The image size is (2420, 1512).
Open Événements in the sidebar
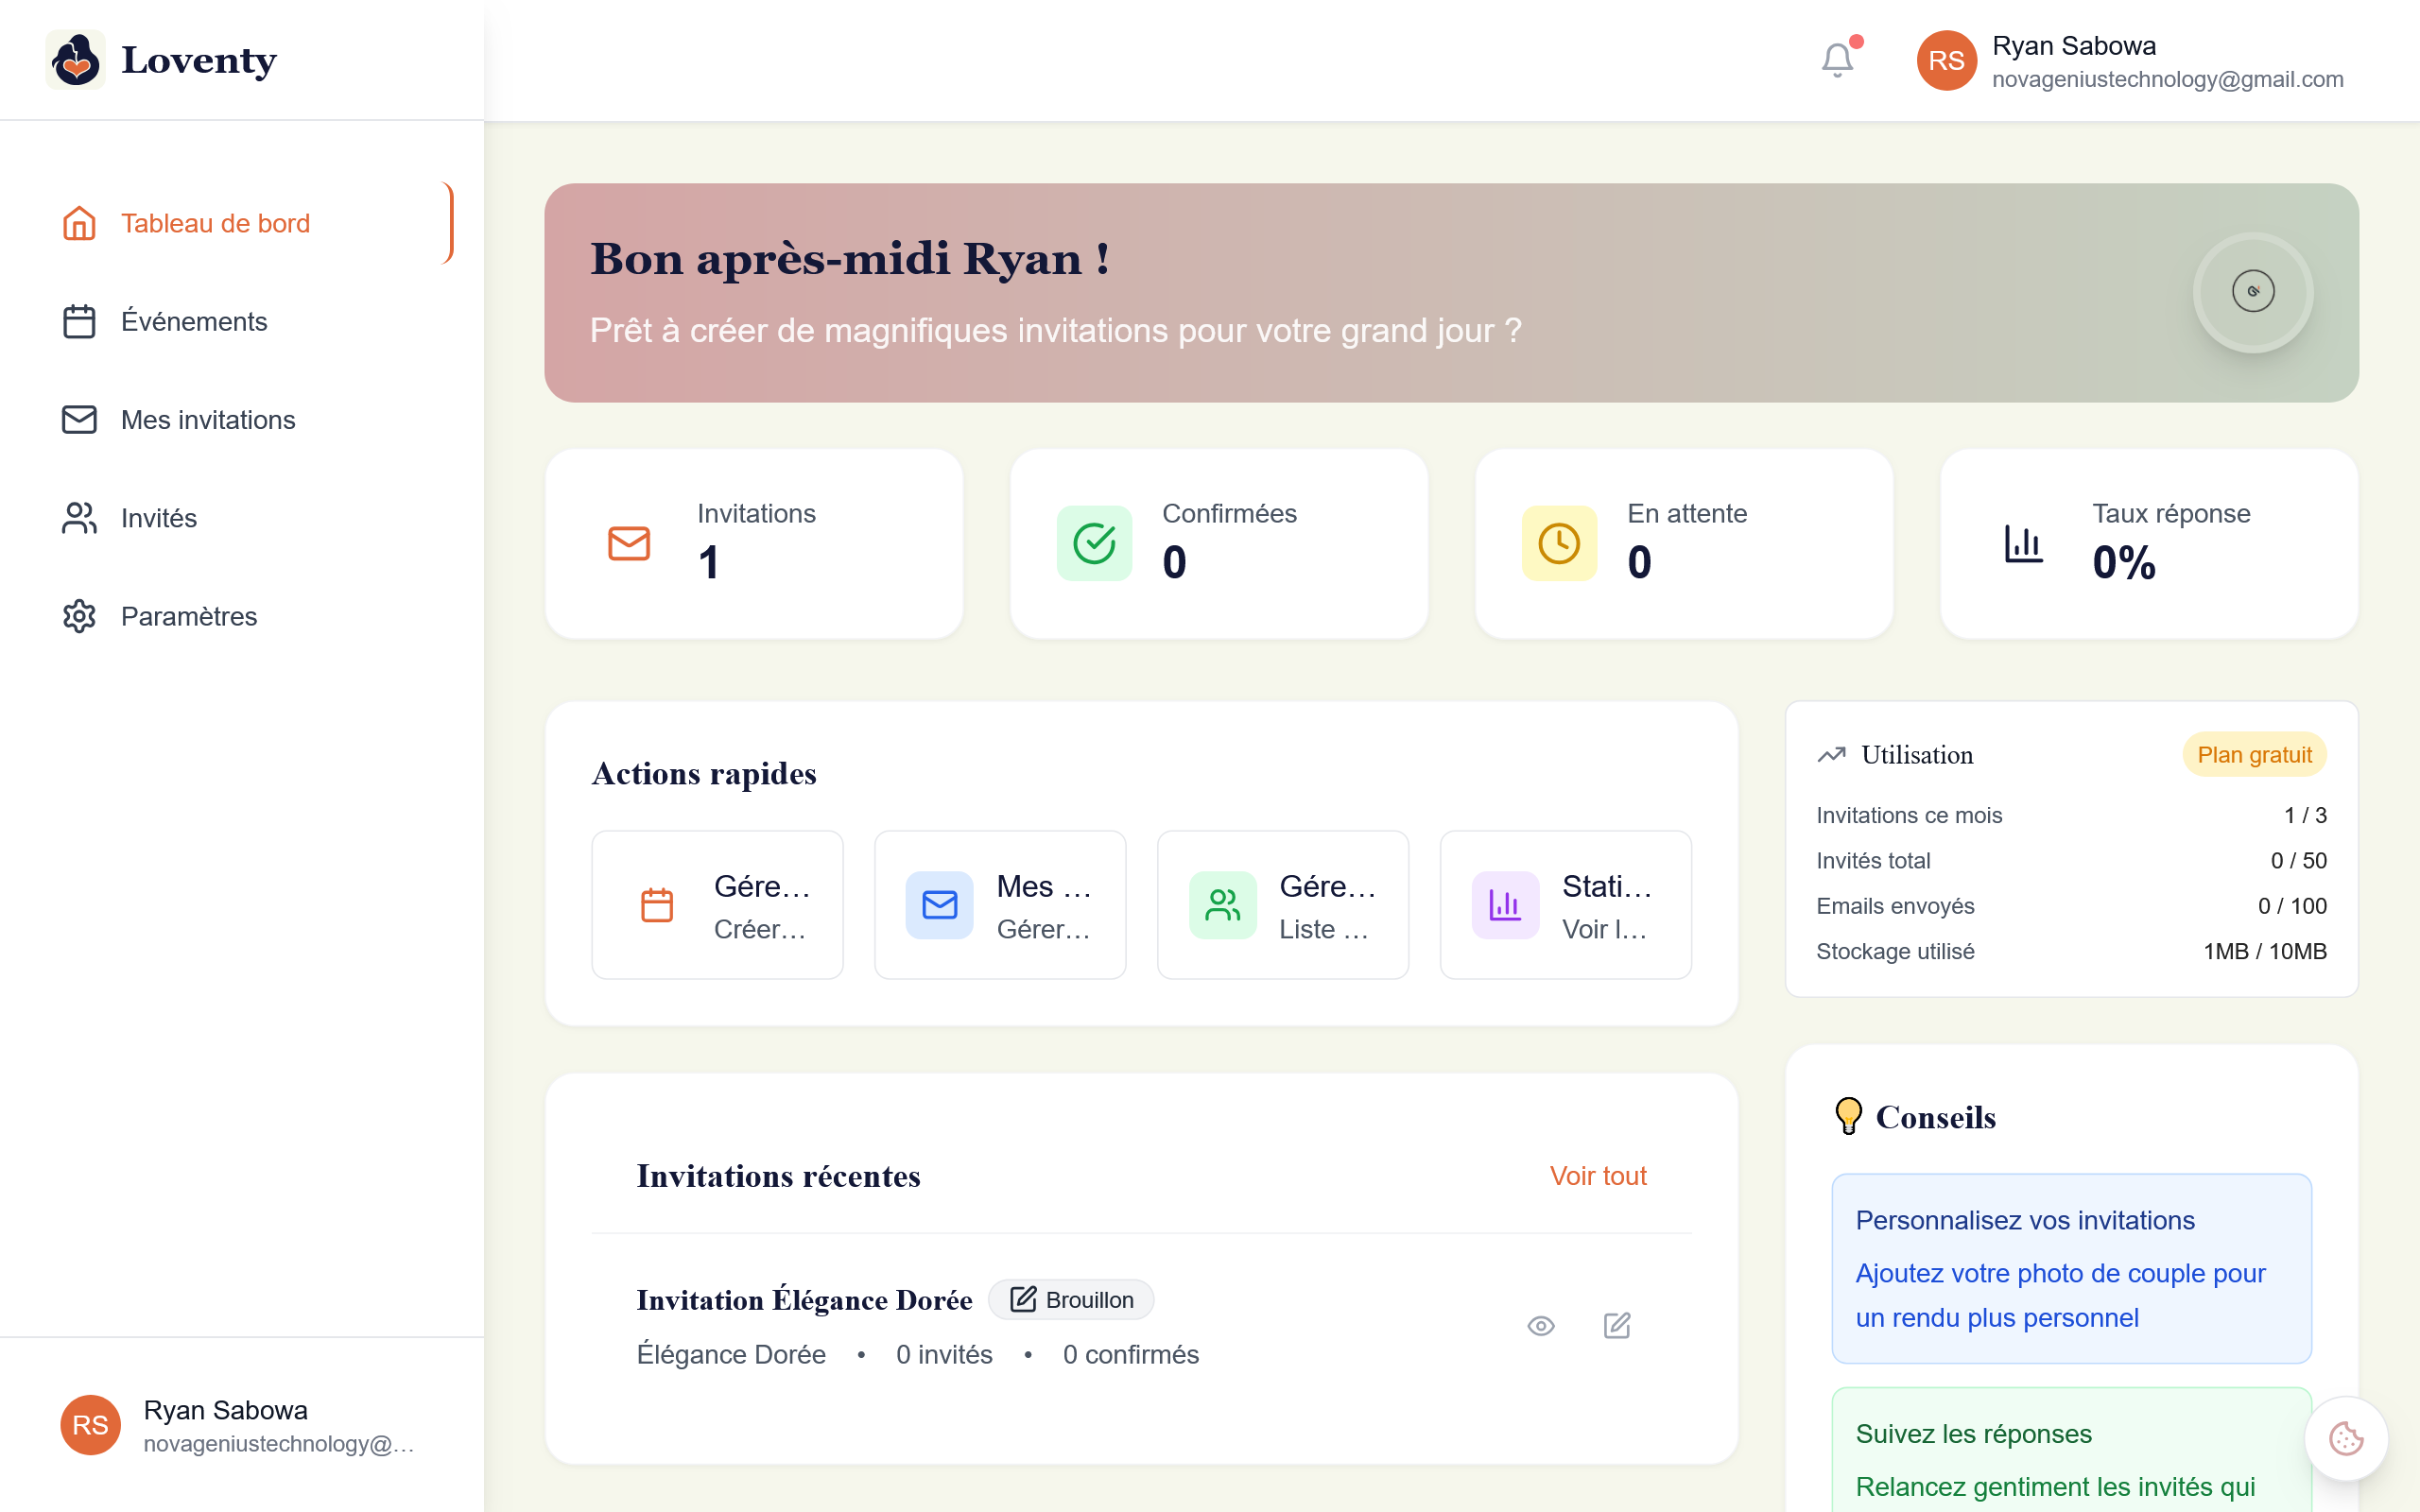point(194,322)
